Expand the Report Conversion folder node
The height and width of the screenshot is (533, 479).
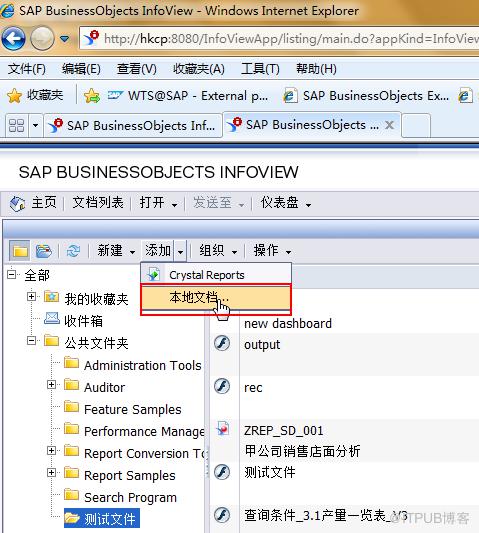pos(51,450)
